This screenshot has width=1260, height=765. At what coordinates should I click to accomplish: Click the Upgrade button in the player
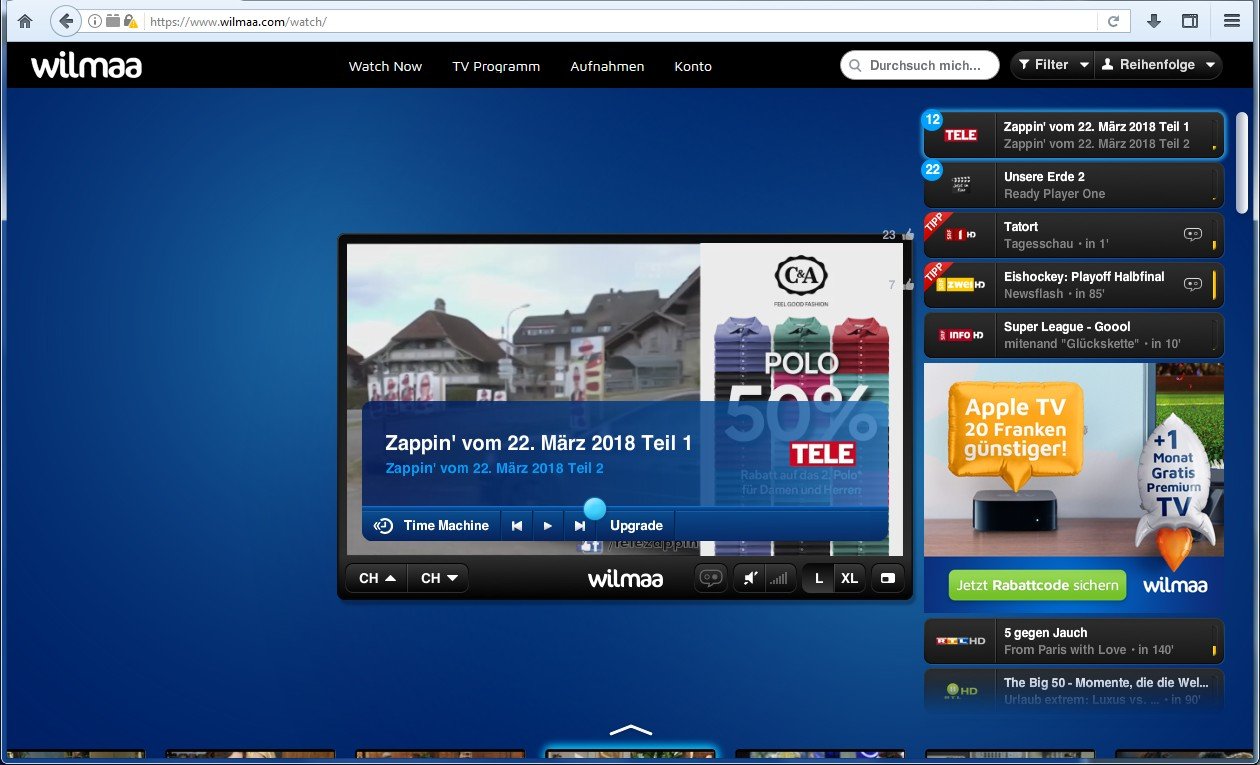tap(636, 525)
